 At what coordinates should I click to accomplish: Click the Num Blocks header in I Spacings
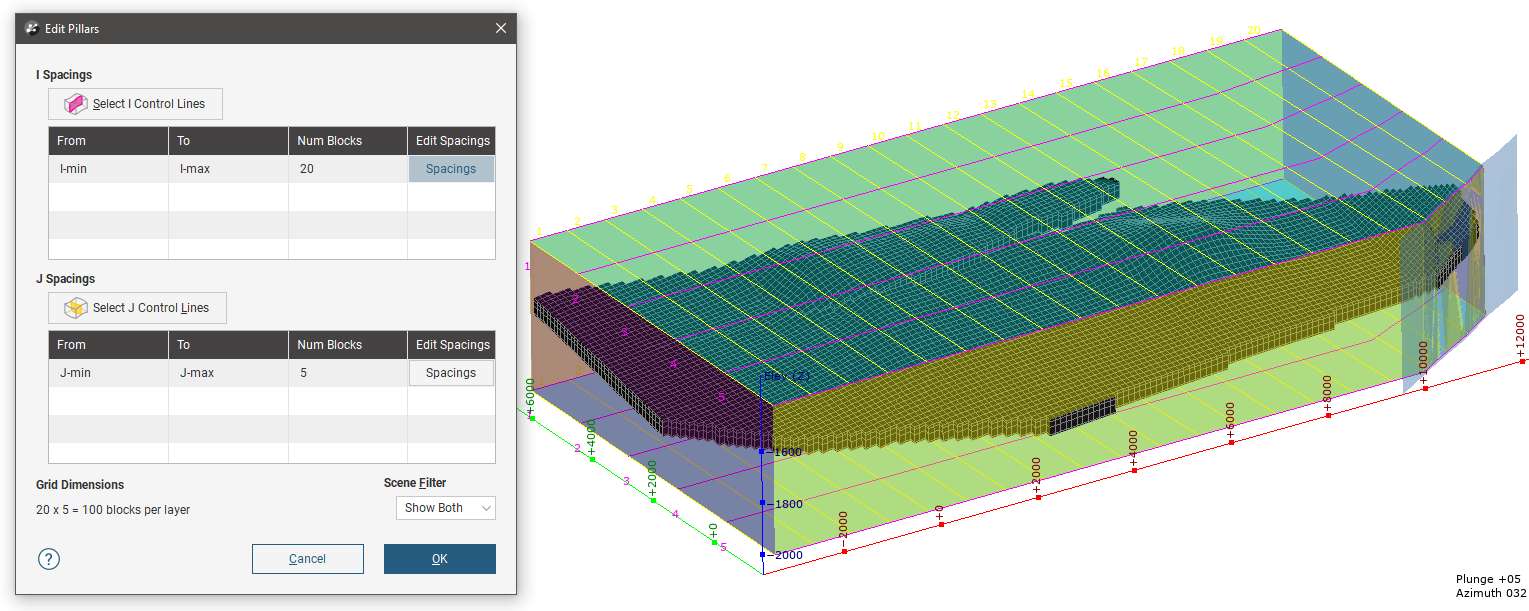tap(346, 141)
